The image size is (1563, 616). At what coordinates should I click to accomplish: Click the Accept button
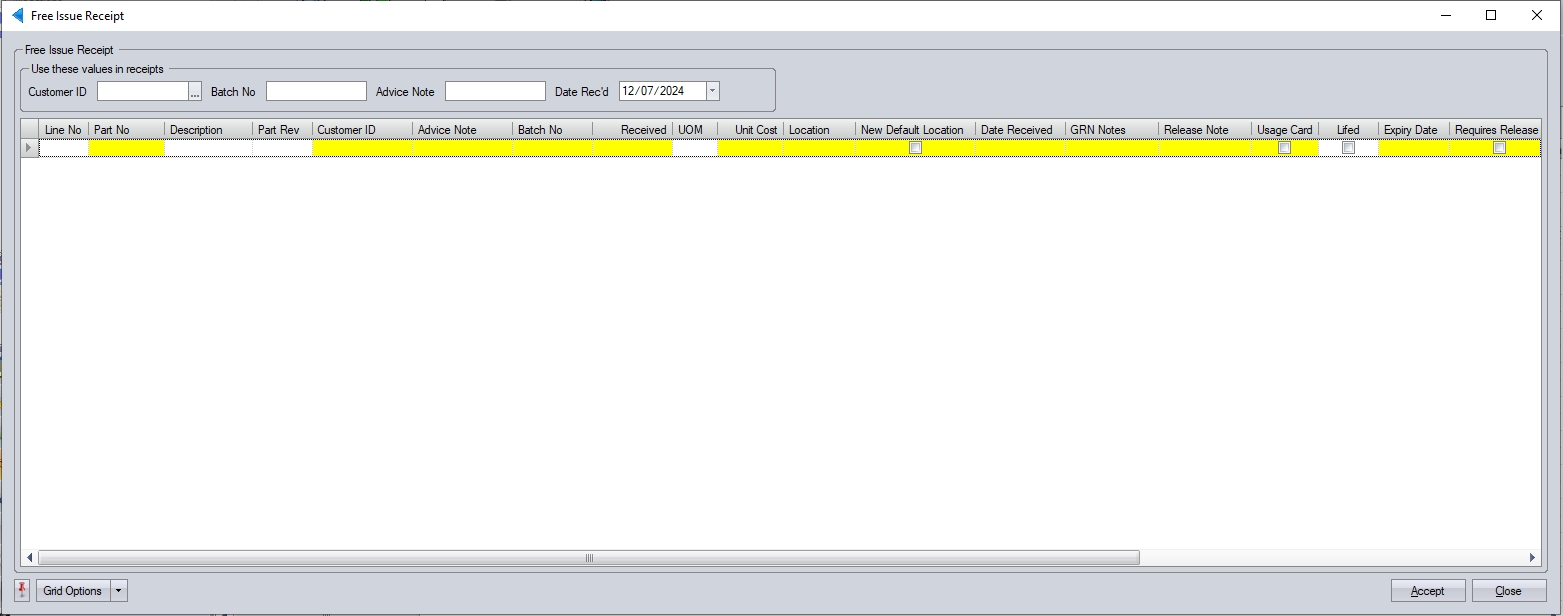click(1428, 591)
